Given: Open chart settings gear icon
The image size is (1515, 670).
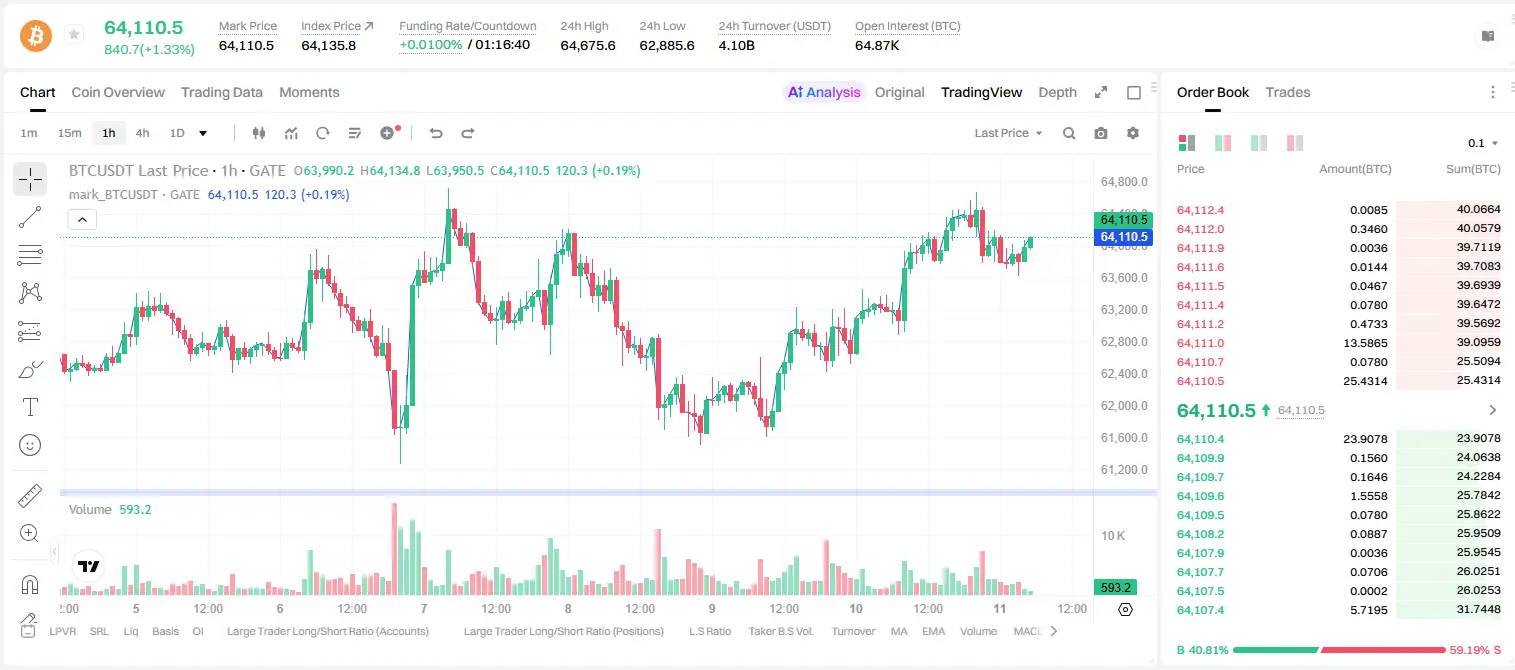Looking at the screenshot, I should (x=1133, y=133).
